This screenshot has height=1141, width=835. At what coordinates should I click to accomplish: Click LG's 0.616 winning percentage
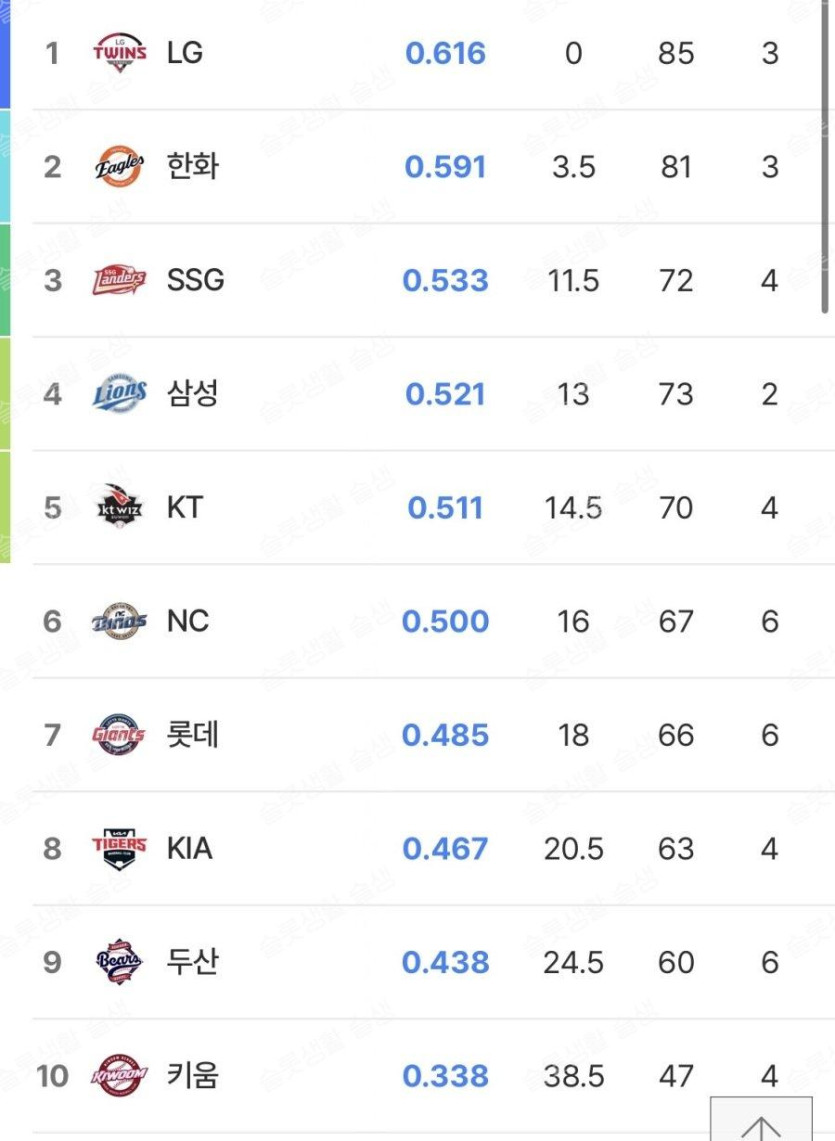coord(445,53)
